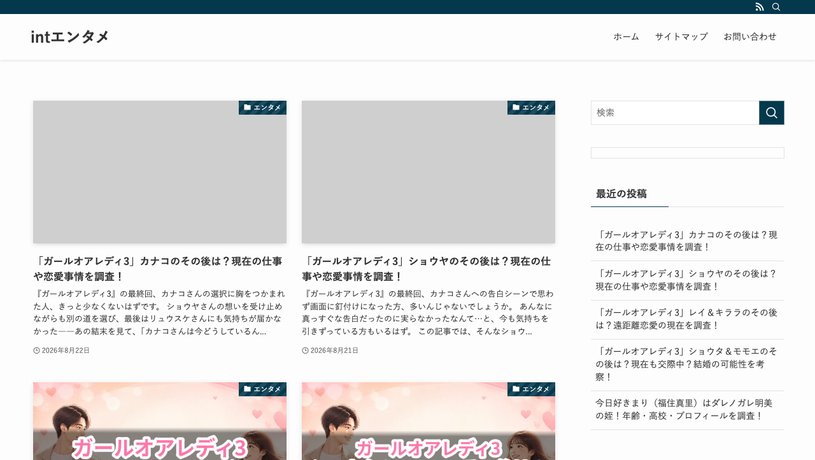The width and height of the screenshot is (815, 460).
Task: Read the ショウヤのその後は article title
Action: coord(426,269)
